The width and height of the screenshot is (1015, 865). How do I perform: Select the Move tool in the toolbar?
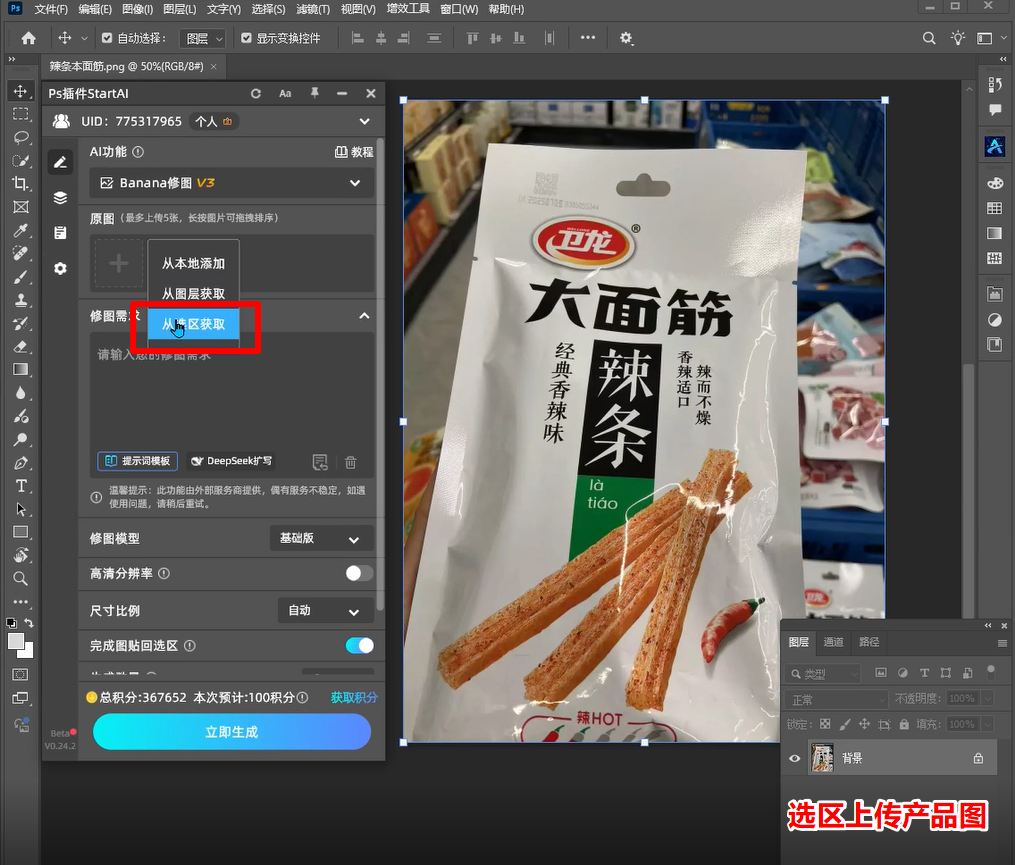21,91
